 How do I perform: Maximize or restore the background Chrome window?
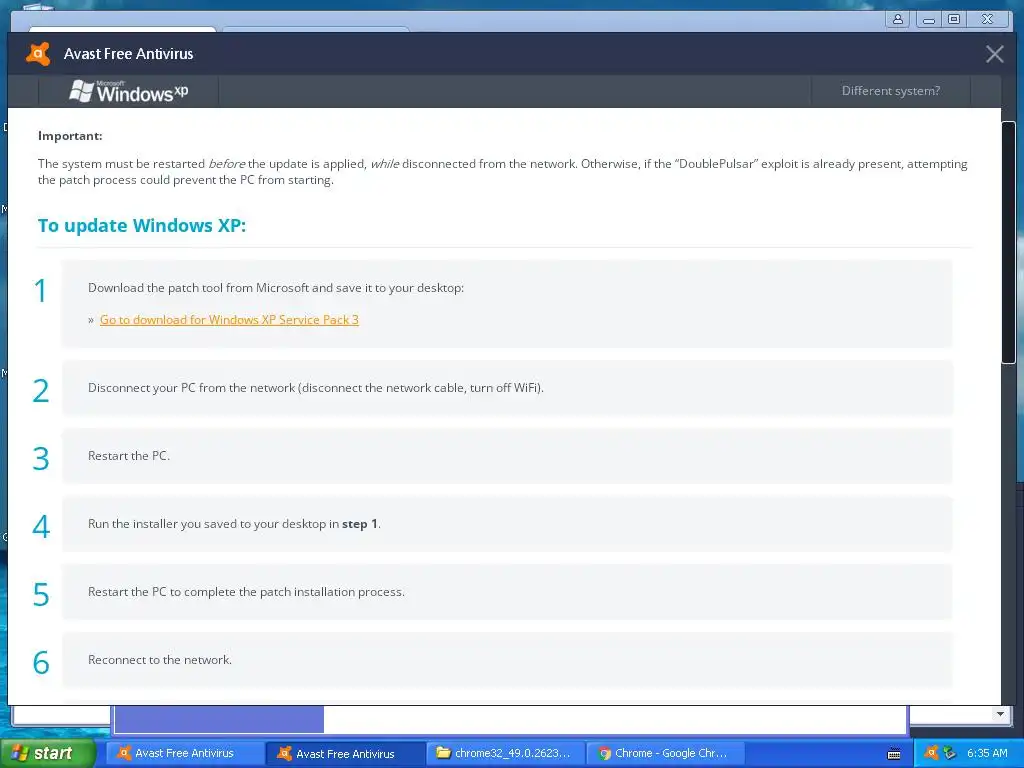(x=953, y=19)
